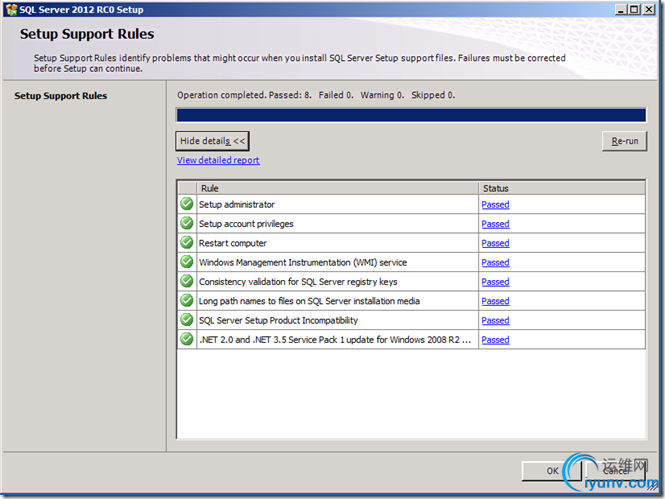
Task: Click green check icon for Setup account privileges
Action: (x=187, y=223)
